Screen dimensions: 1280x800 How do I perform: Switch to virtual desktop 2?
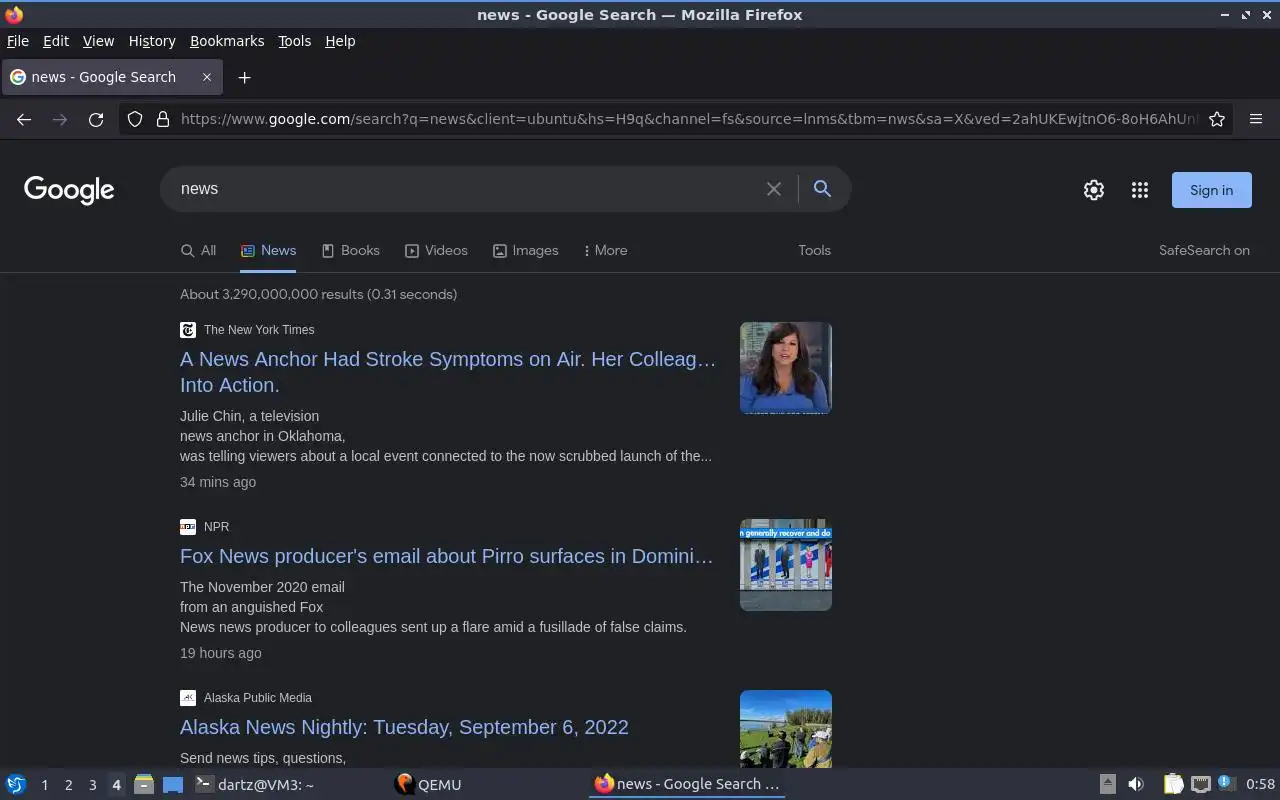[x=68, y=785]
